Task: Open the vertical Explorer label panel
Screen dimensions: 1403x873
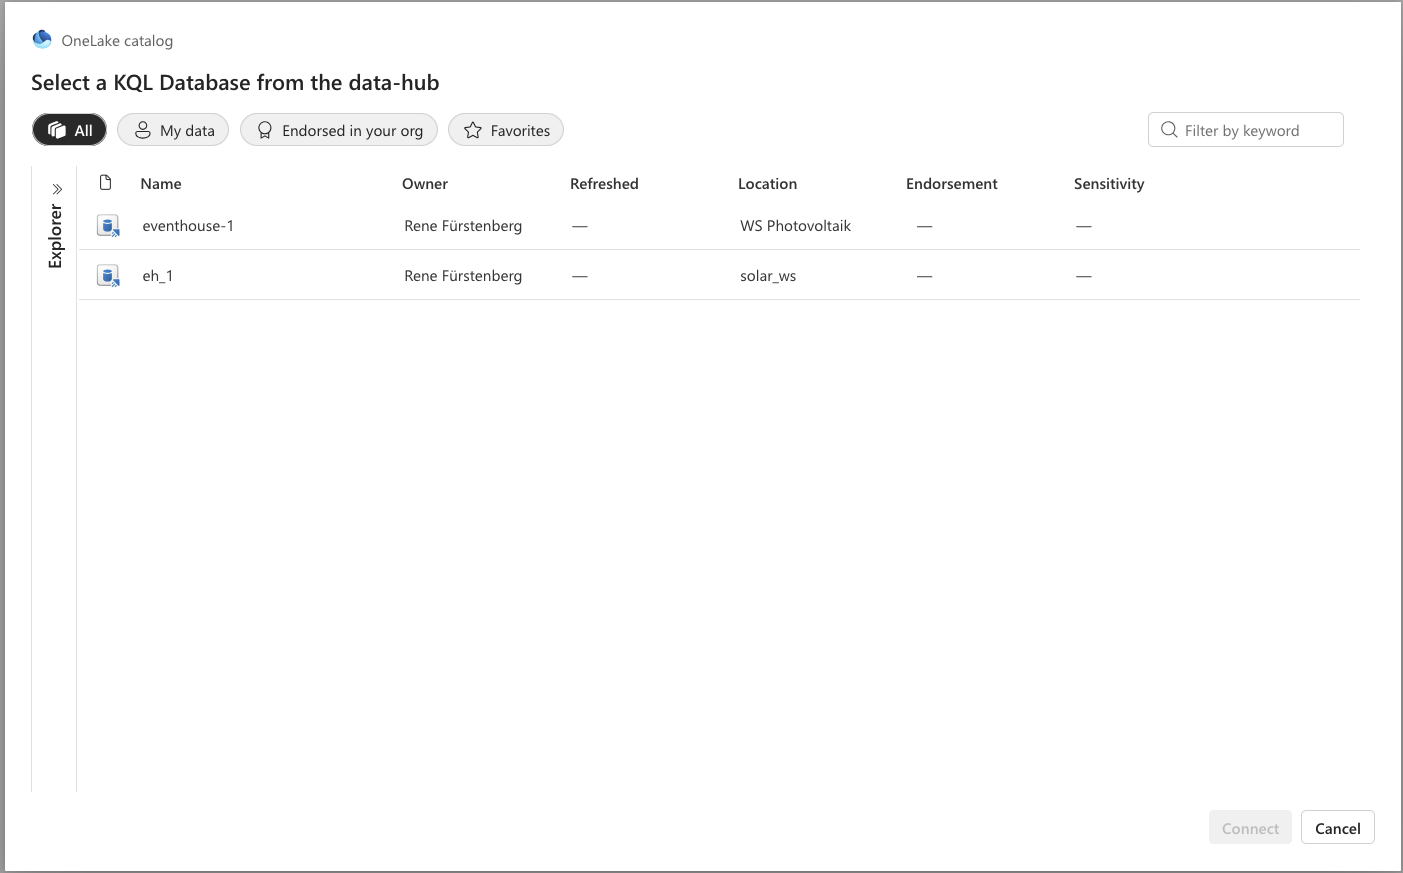Action: coord(55,237)
